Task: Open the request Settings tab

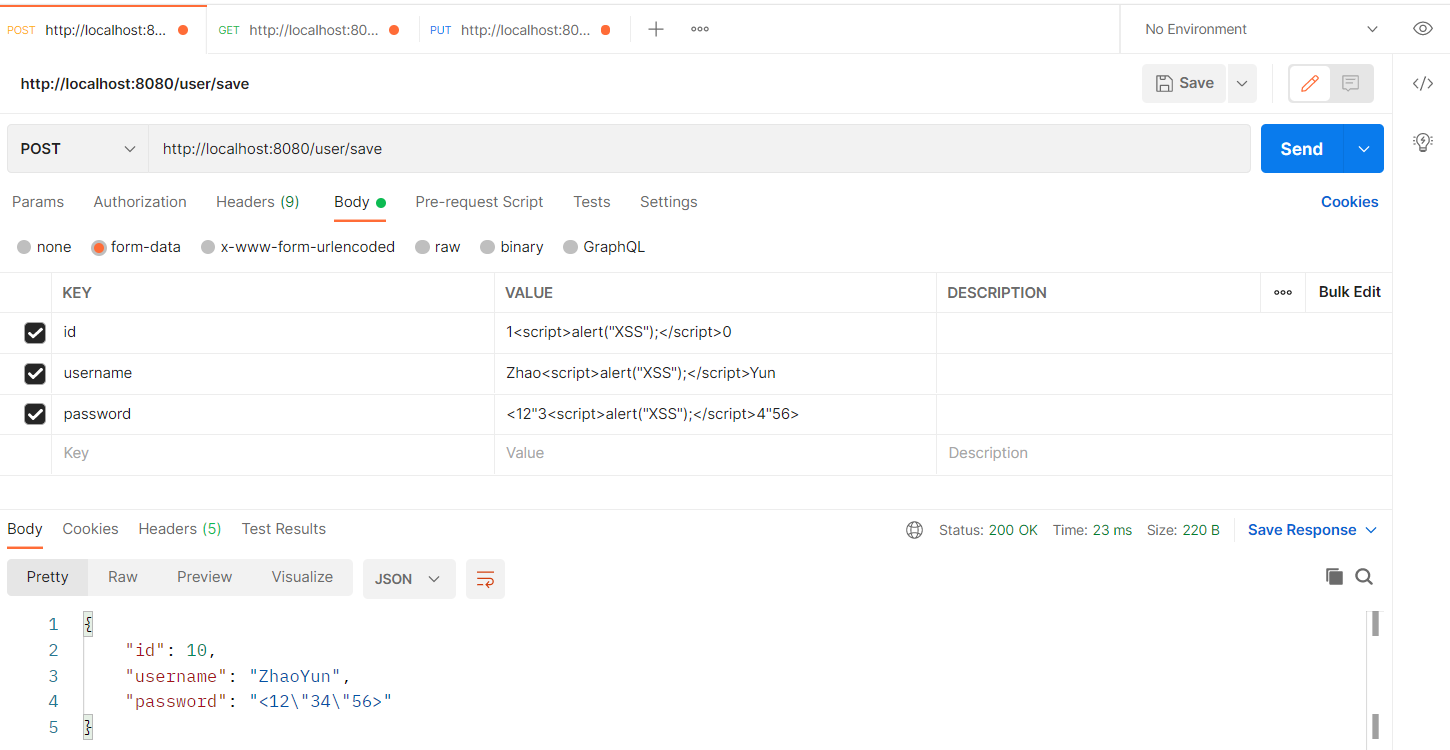Action: tap(669, 202)
